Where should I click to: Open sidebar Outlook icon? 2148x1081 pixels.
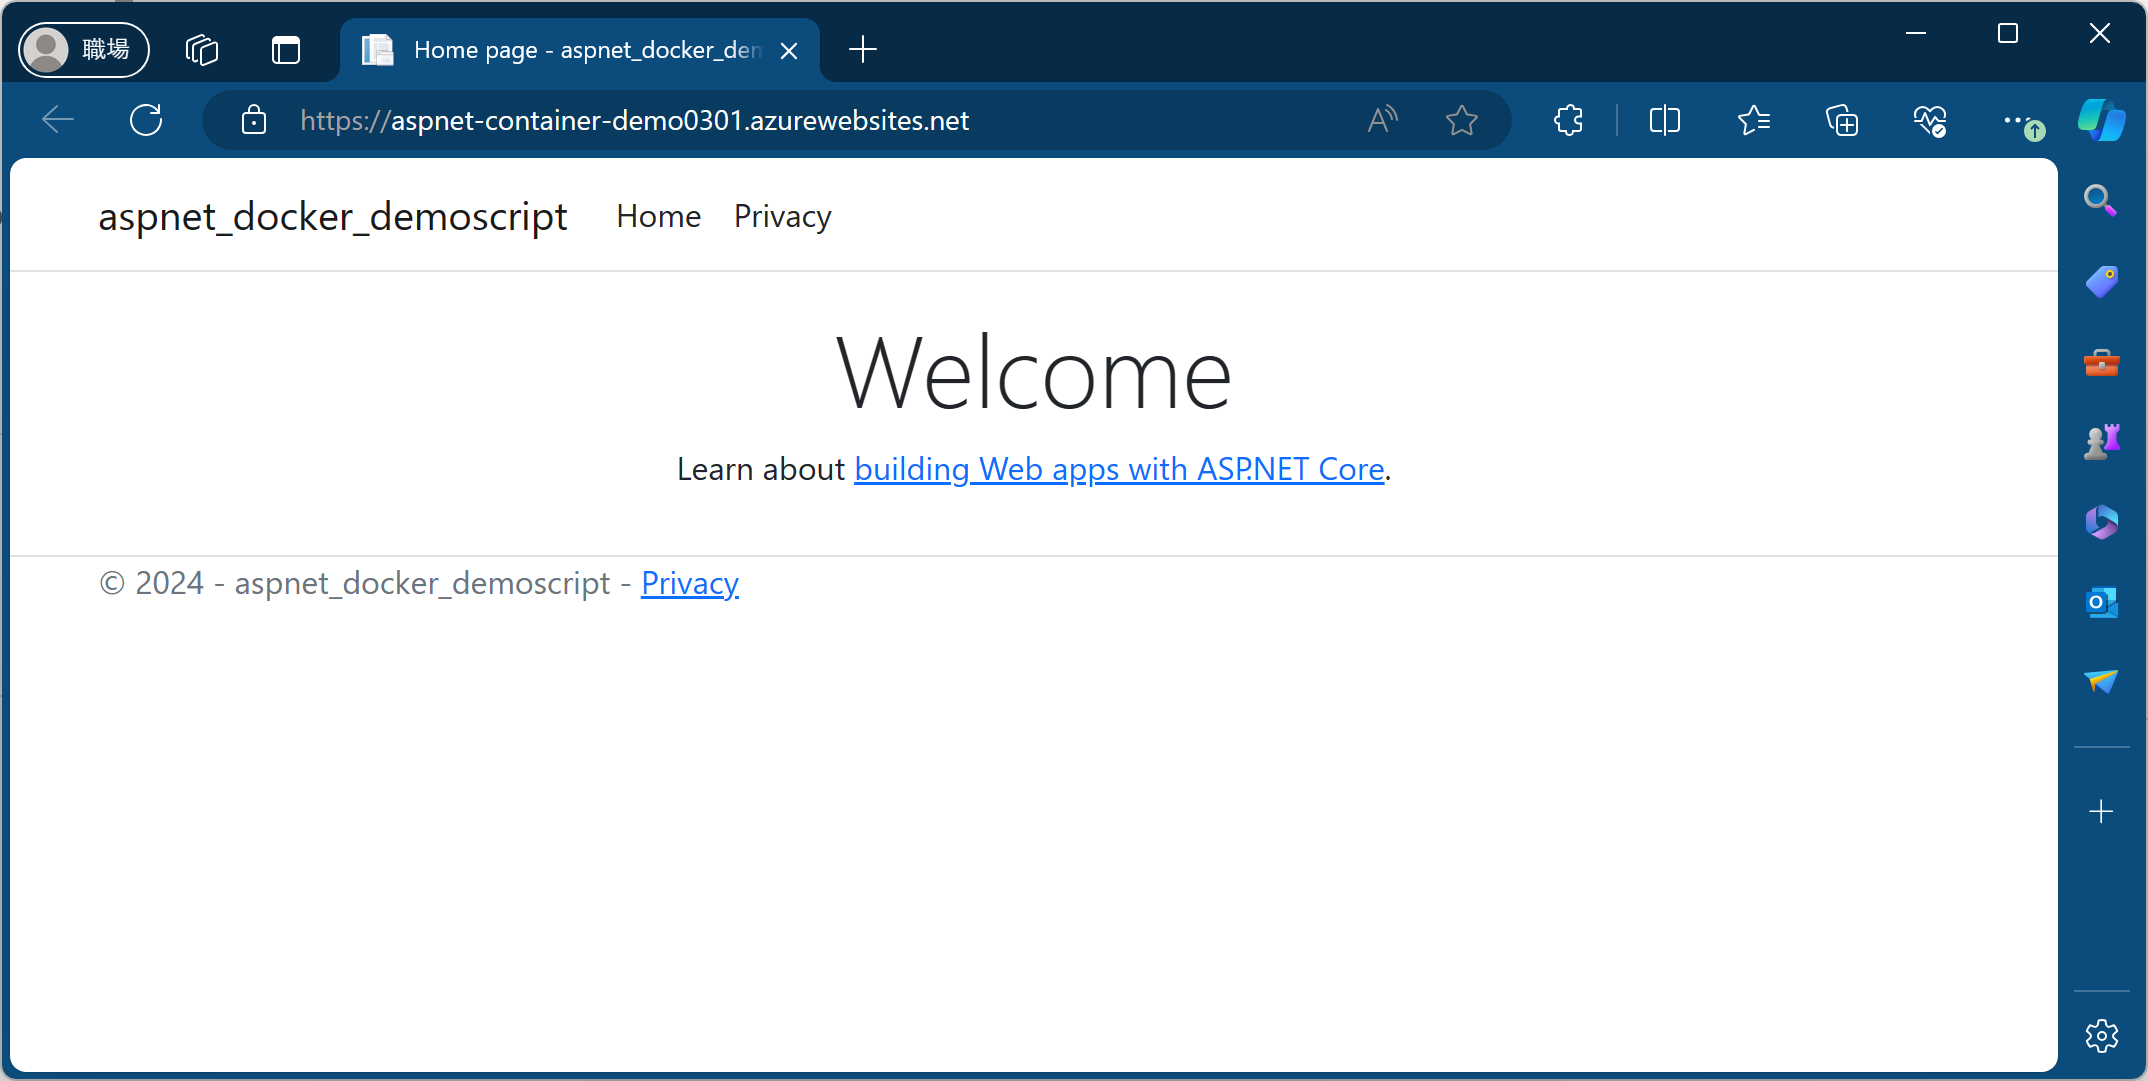coord(2101,602)
